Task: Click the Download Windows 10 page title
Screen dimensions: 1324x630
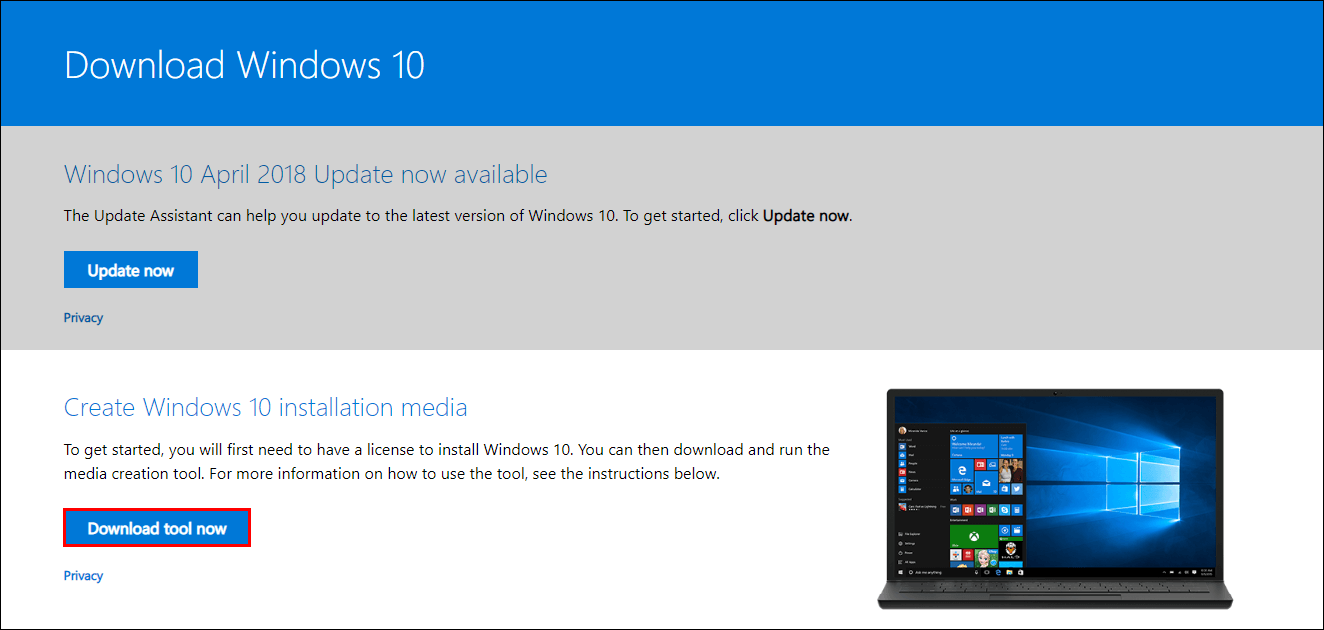Action: coord(245,65)
